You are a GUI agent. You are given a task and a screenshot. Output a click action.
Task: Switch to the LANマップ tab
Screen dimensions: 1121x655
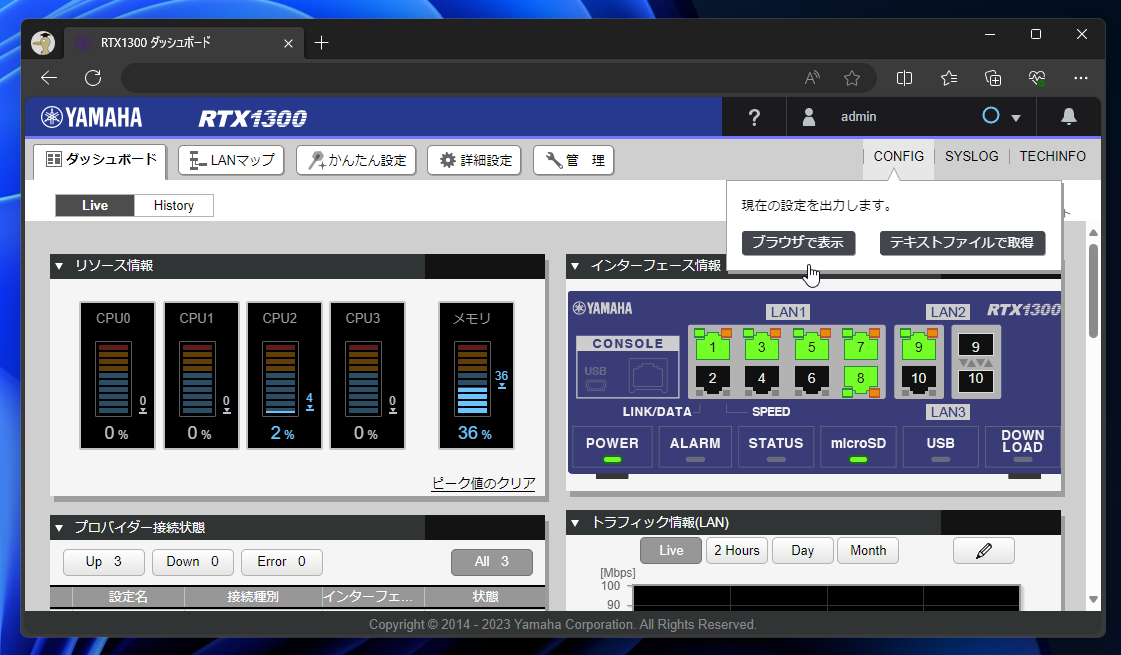coord(231,160)
